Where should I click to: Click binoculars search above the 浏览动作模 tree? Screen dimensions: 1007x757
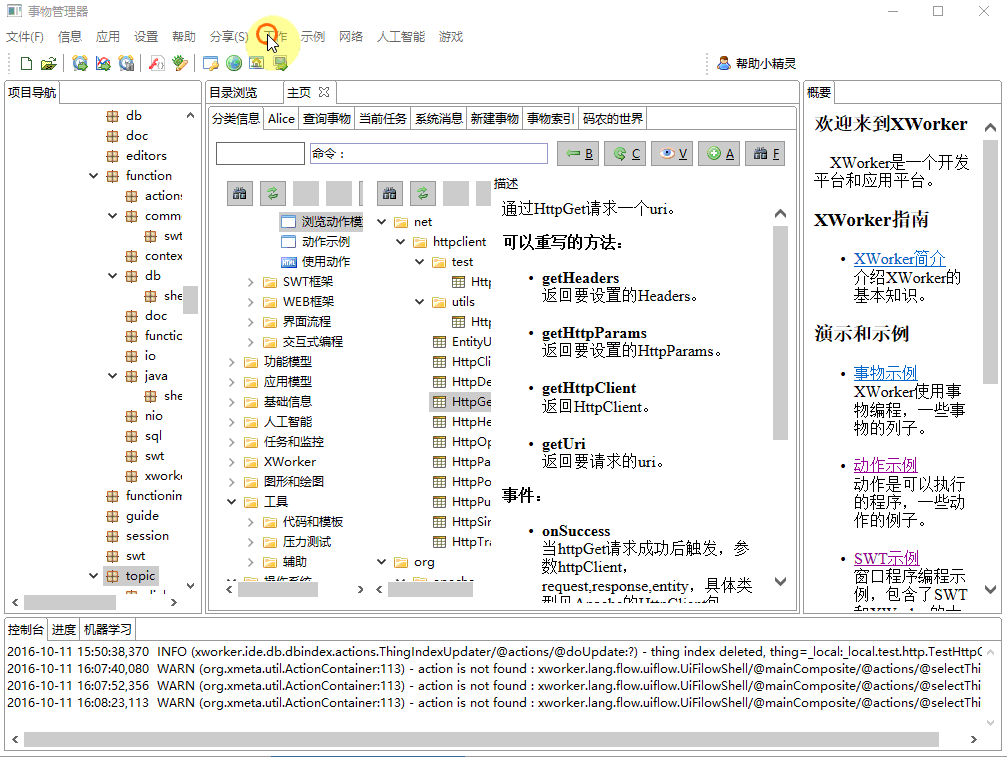tap(240, 193)
